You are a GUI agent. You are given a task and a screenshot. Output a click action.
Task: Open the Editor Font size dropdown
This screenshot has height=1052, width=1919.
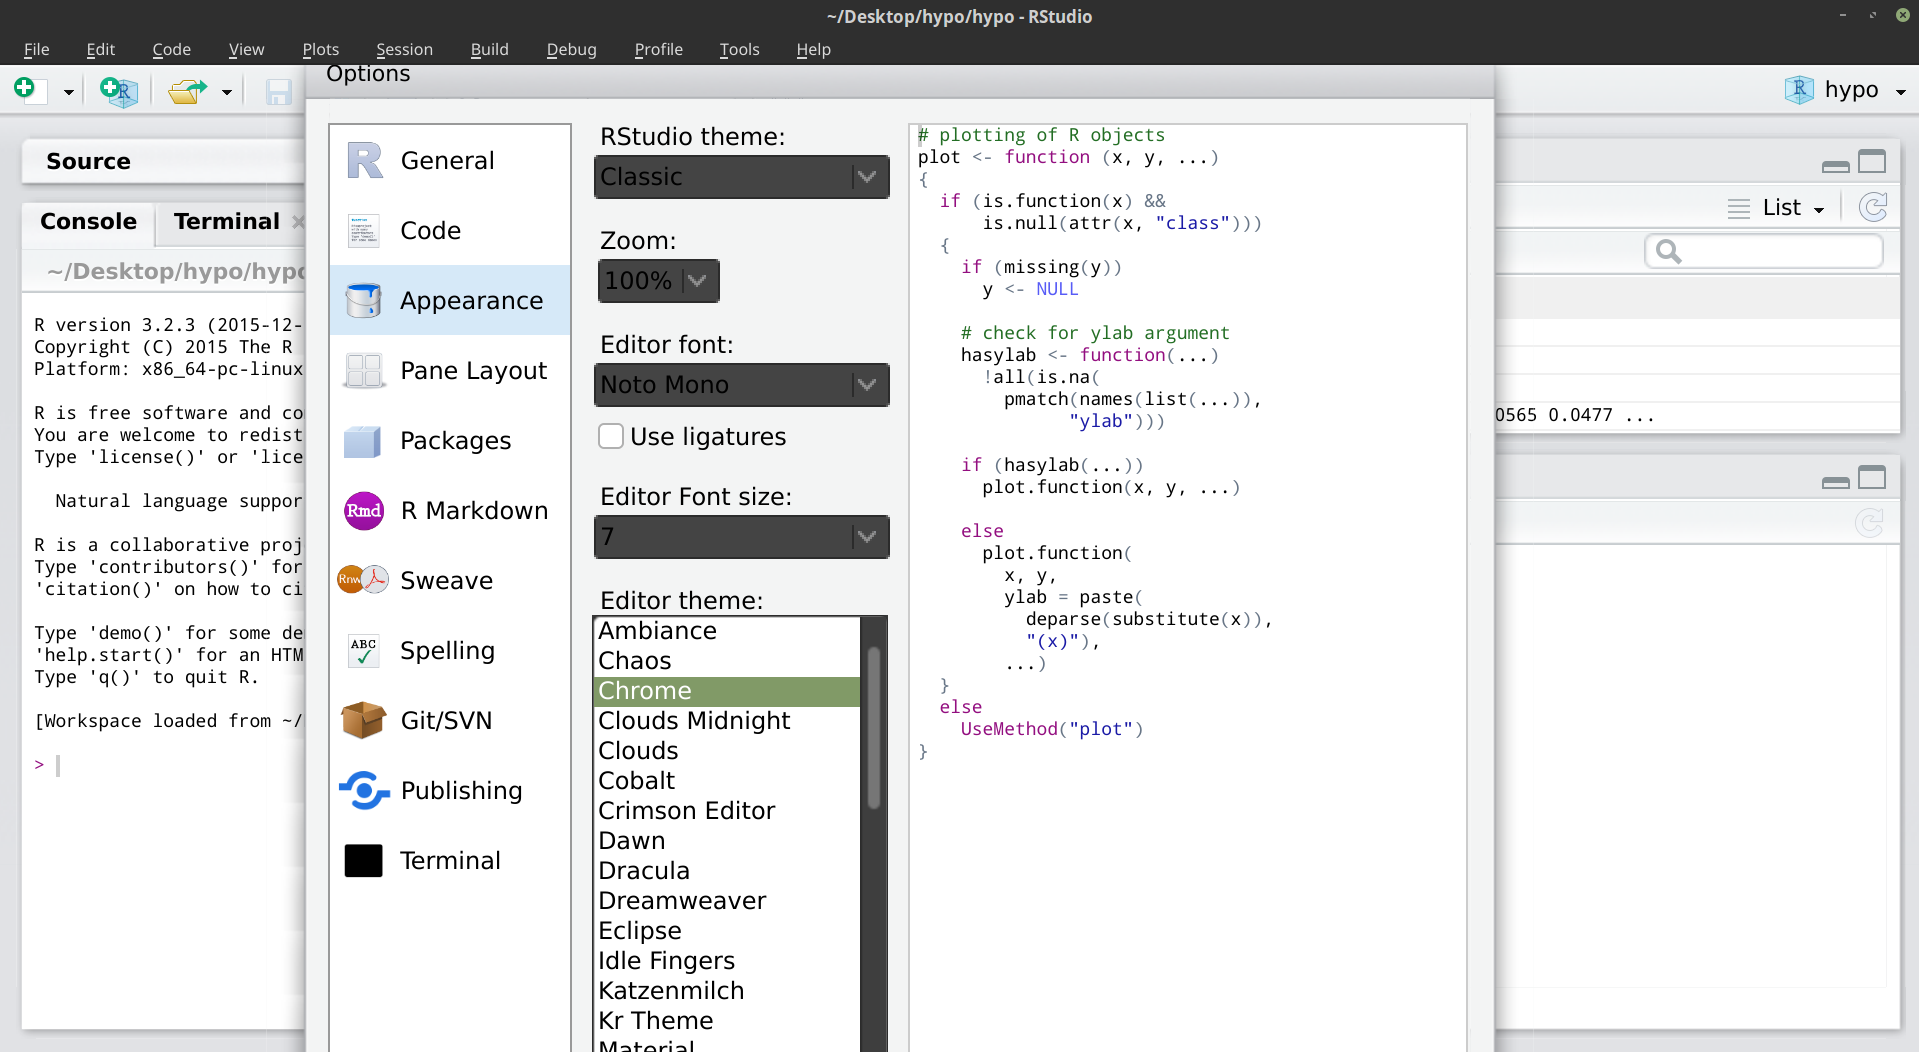pyautogui.click(x=742, y=537)
